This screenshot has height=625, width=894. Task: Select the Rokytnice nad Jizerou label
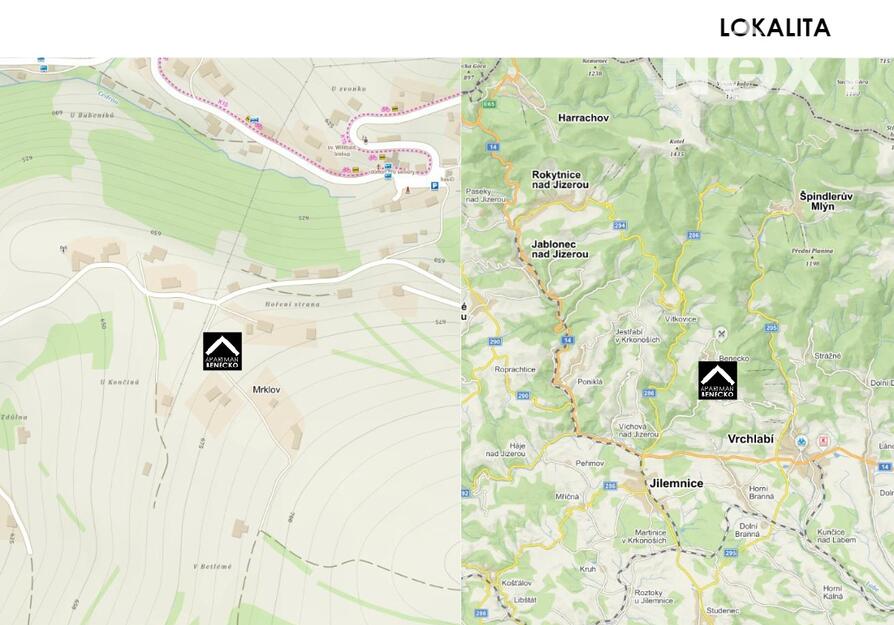(560, 180)
